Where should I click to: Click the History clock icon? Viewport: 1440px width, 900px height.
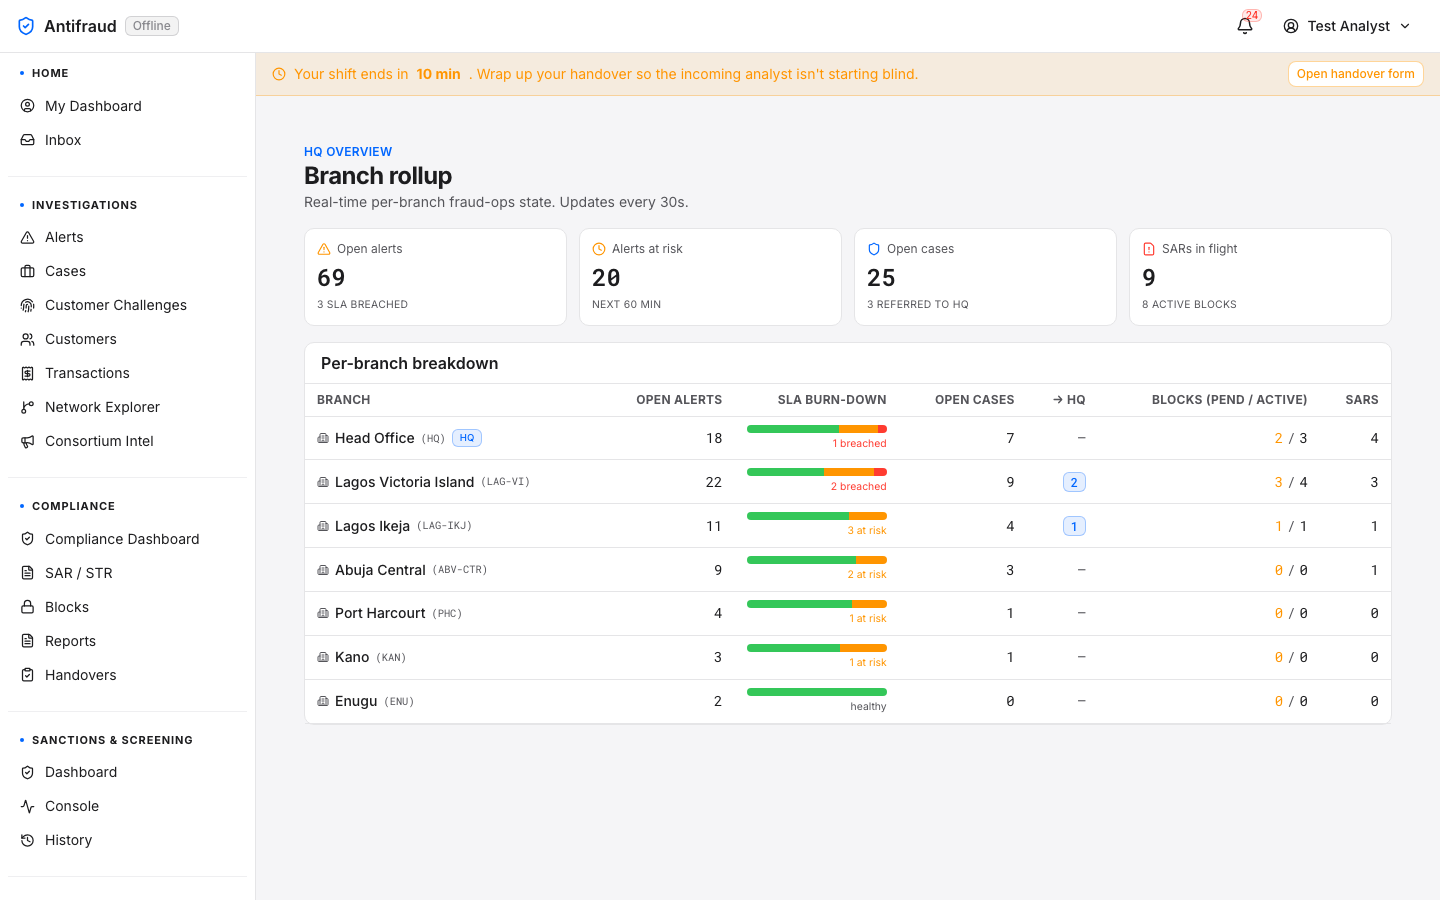(x=28, y=840)
